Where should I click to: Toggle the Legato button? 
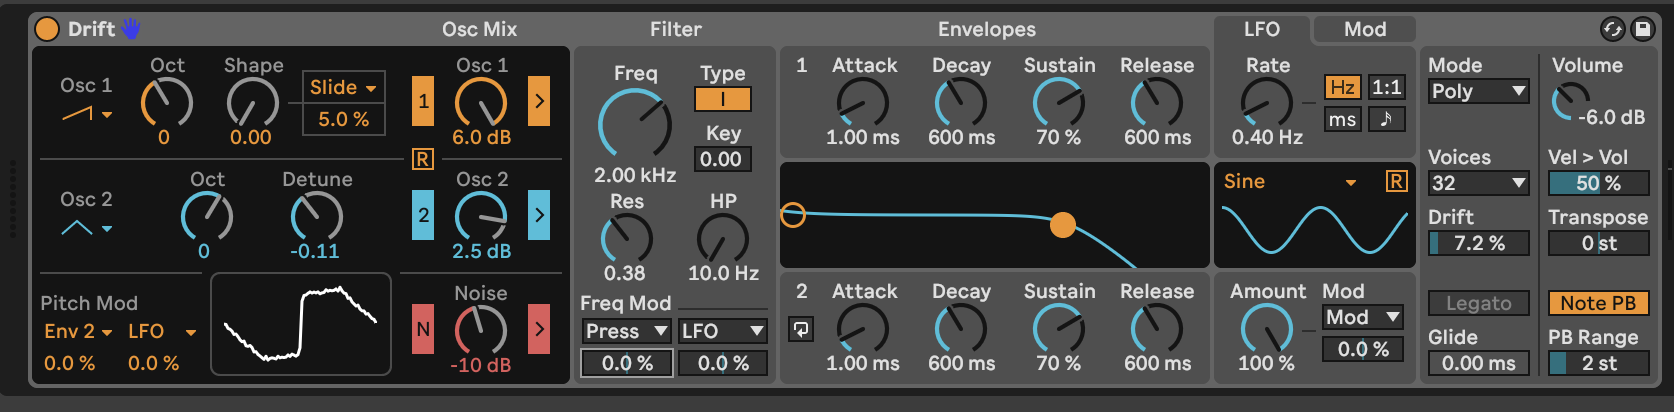[1479, 303]
